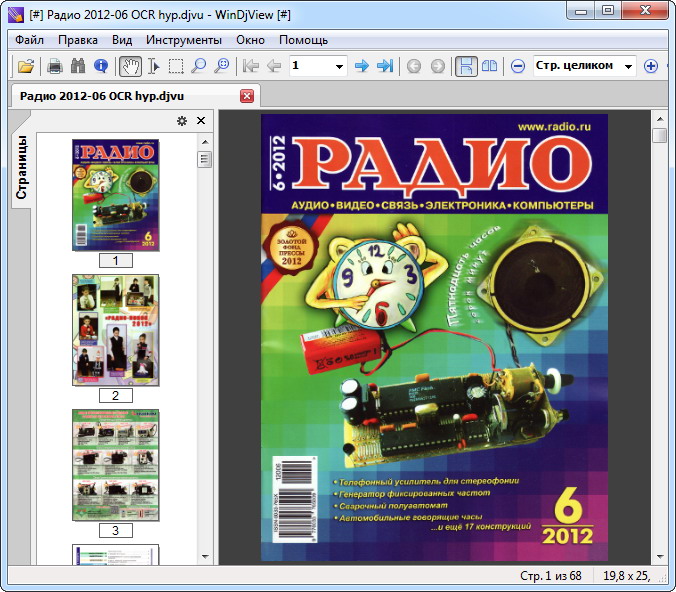Go to the next page

pos(362,66)
